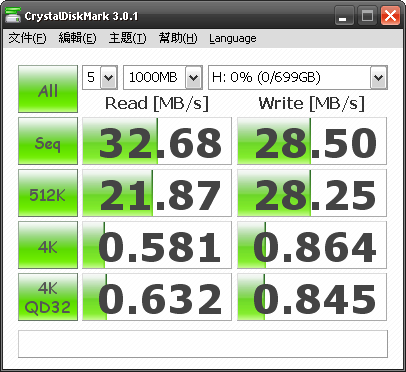Click the empty comment field at bottom
This screenshot has height=372, width=406.
pyautogui.click(x=203, y=344)
